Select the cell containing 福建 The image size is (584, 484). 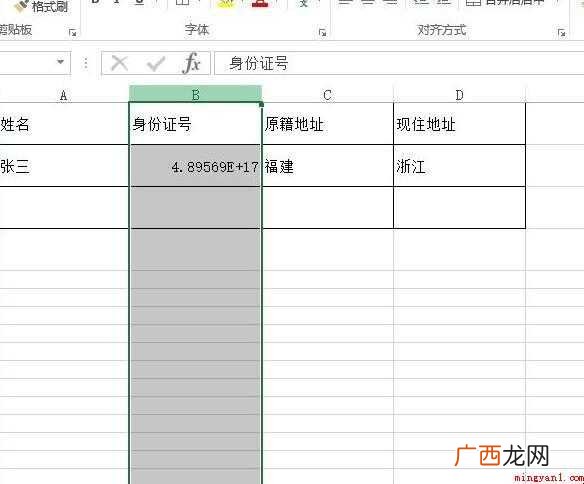tap(328, 166)
